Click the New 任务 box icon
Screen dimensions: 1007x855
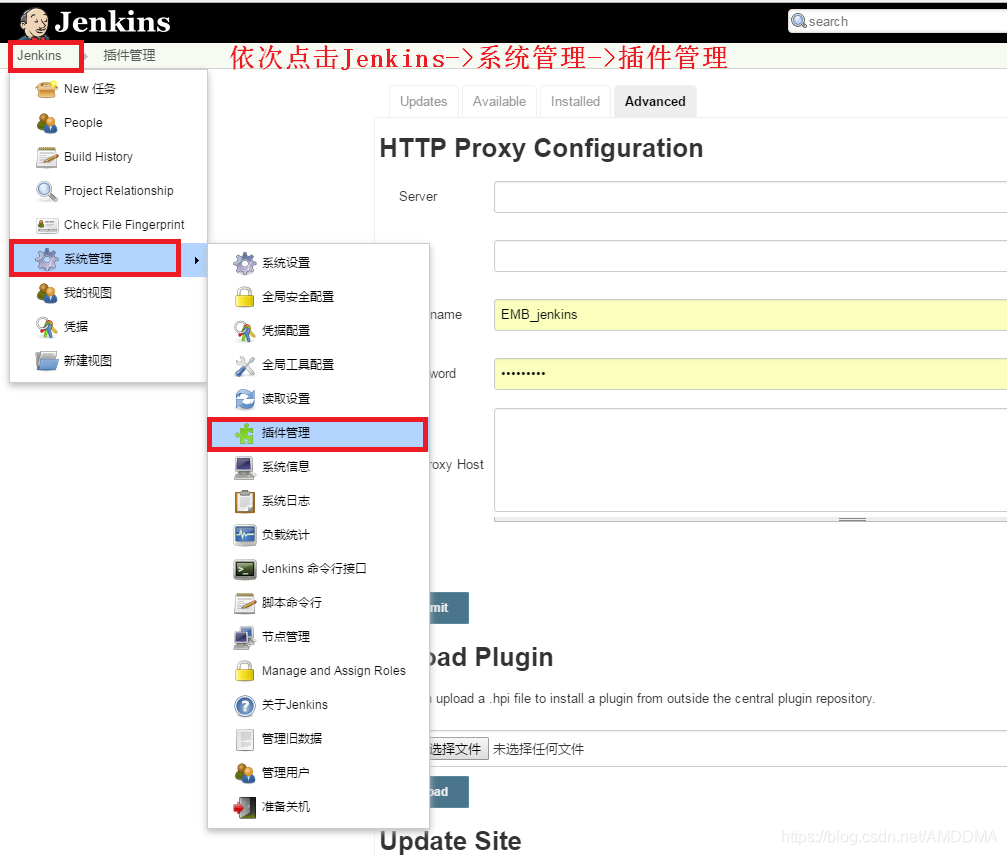[47, 89]
